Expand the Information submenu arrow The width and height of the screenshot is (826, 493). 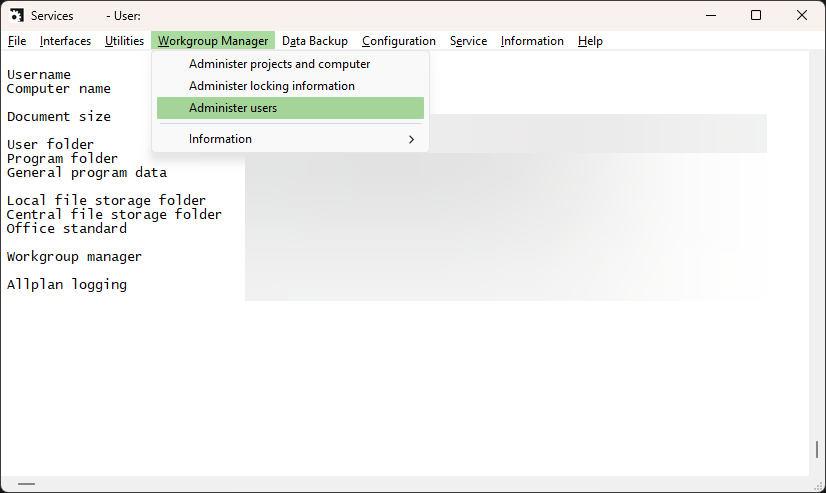[x=411, y=139]
